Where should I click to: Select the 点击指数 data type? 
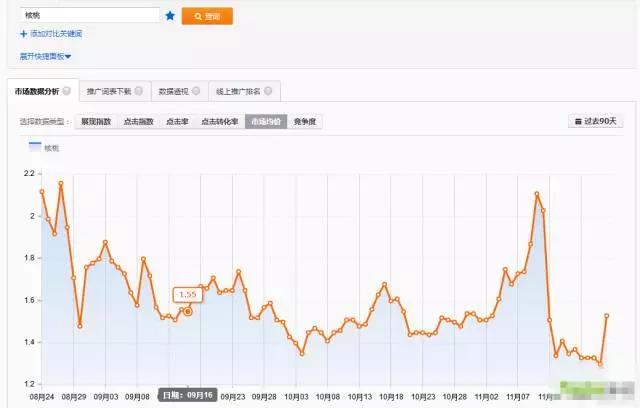pyautogui.click(x=138, y=121)
